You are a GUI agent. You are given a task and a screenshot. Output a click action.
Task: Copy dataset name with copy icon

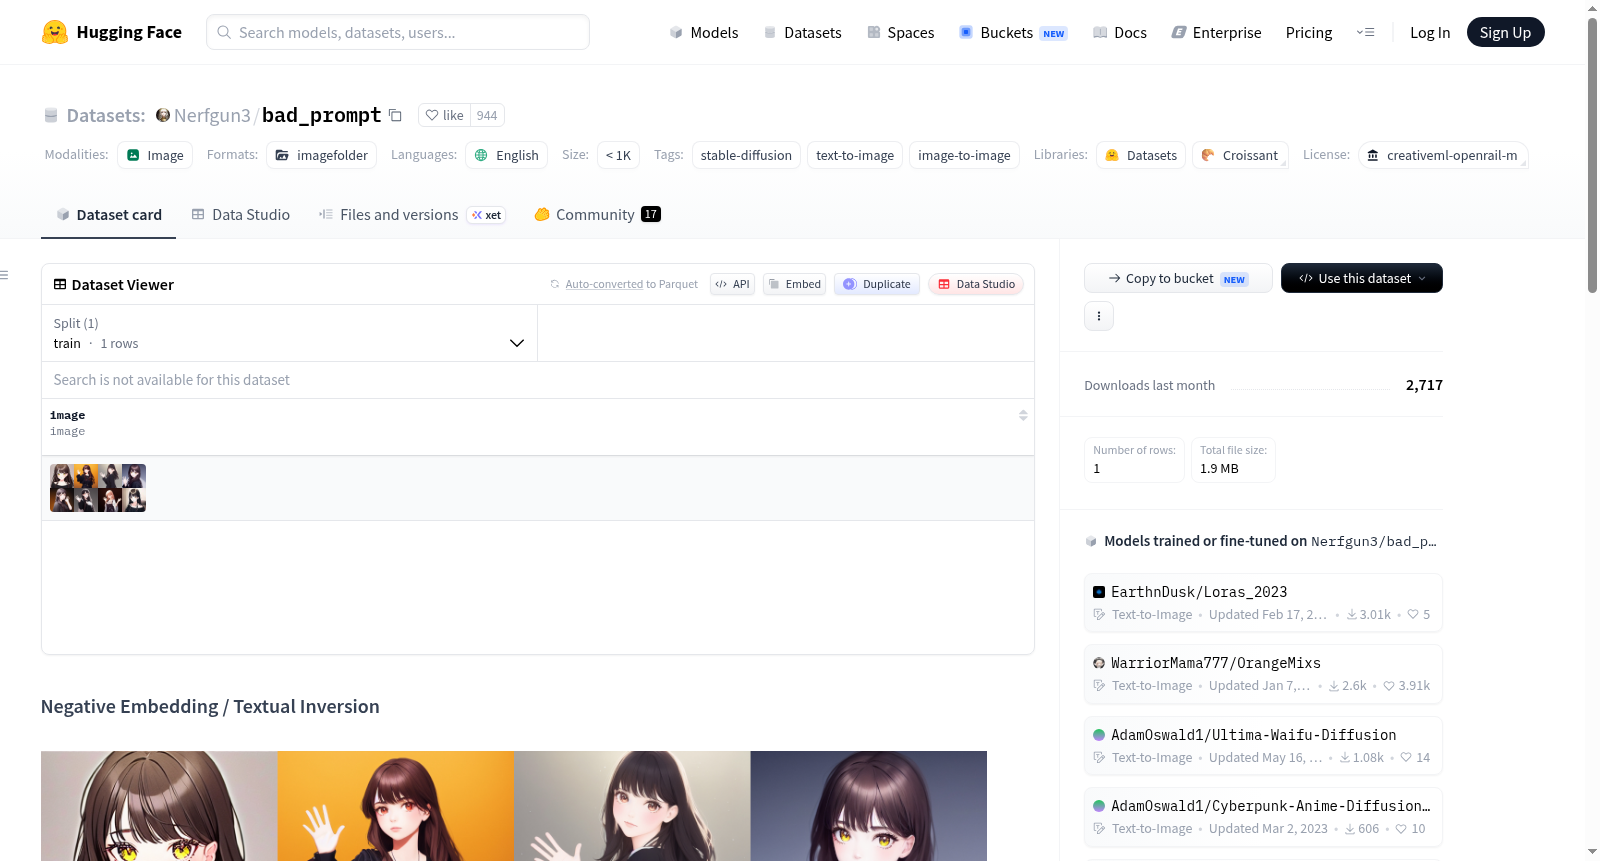[395, 115]
